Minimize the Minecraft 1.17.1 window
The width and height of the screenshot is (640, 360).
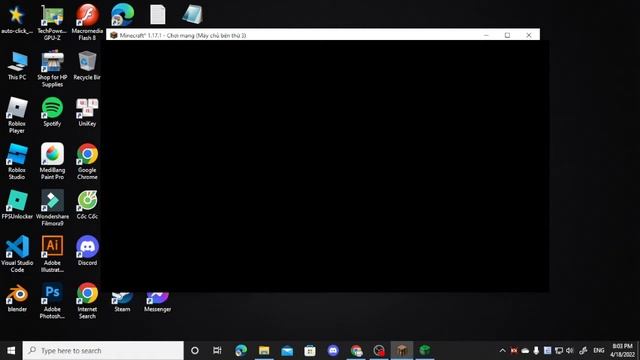click(486, 35)
